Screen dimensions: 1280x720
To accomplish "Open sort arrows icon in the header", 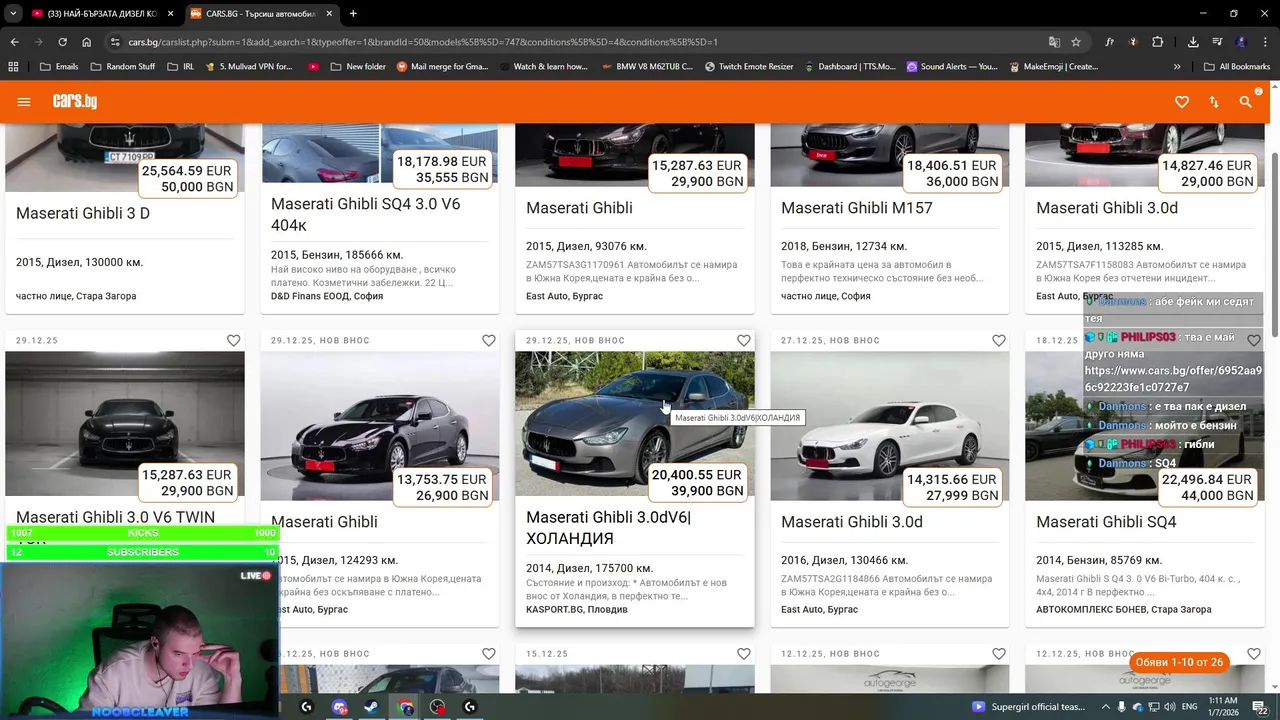I will click(1214, 102).
